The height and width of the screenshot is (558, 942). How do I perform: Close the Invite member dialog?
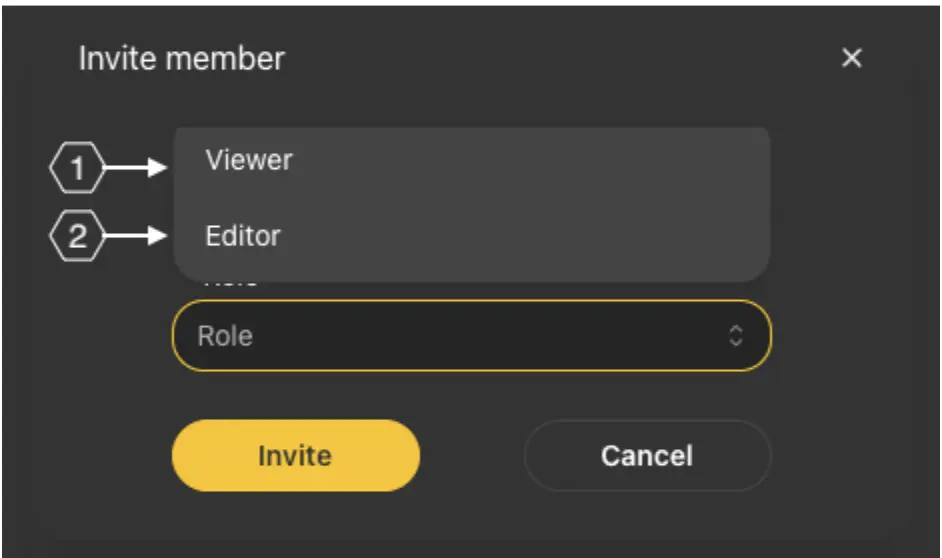pyautogui.click(x=851, y=59)
